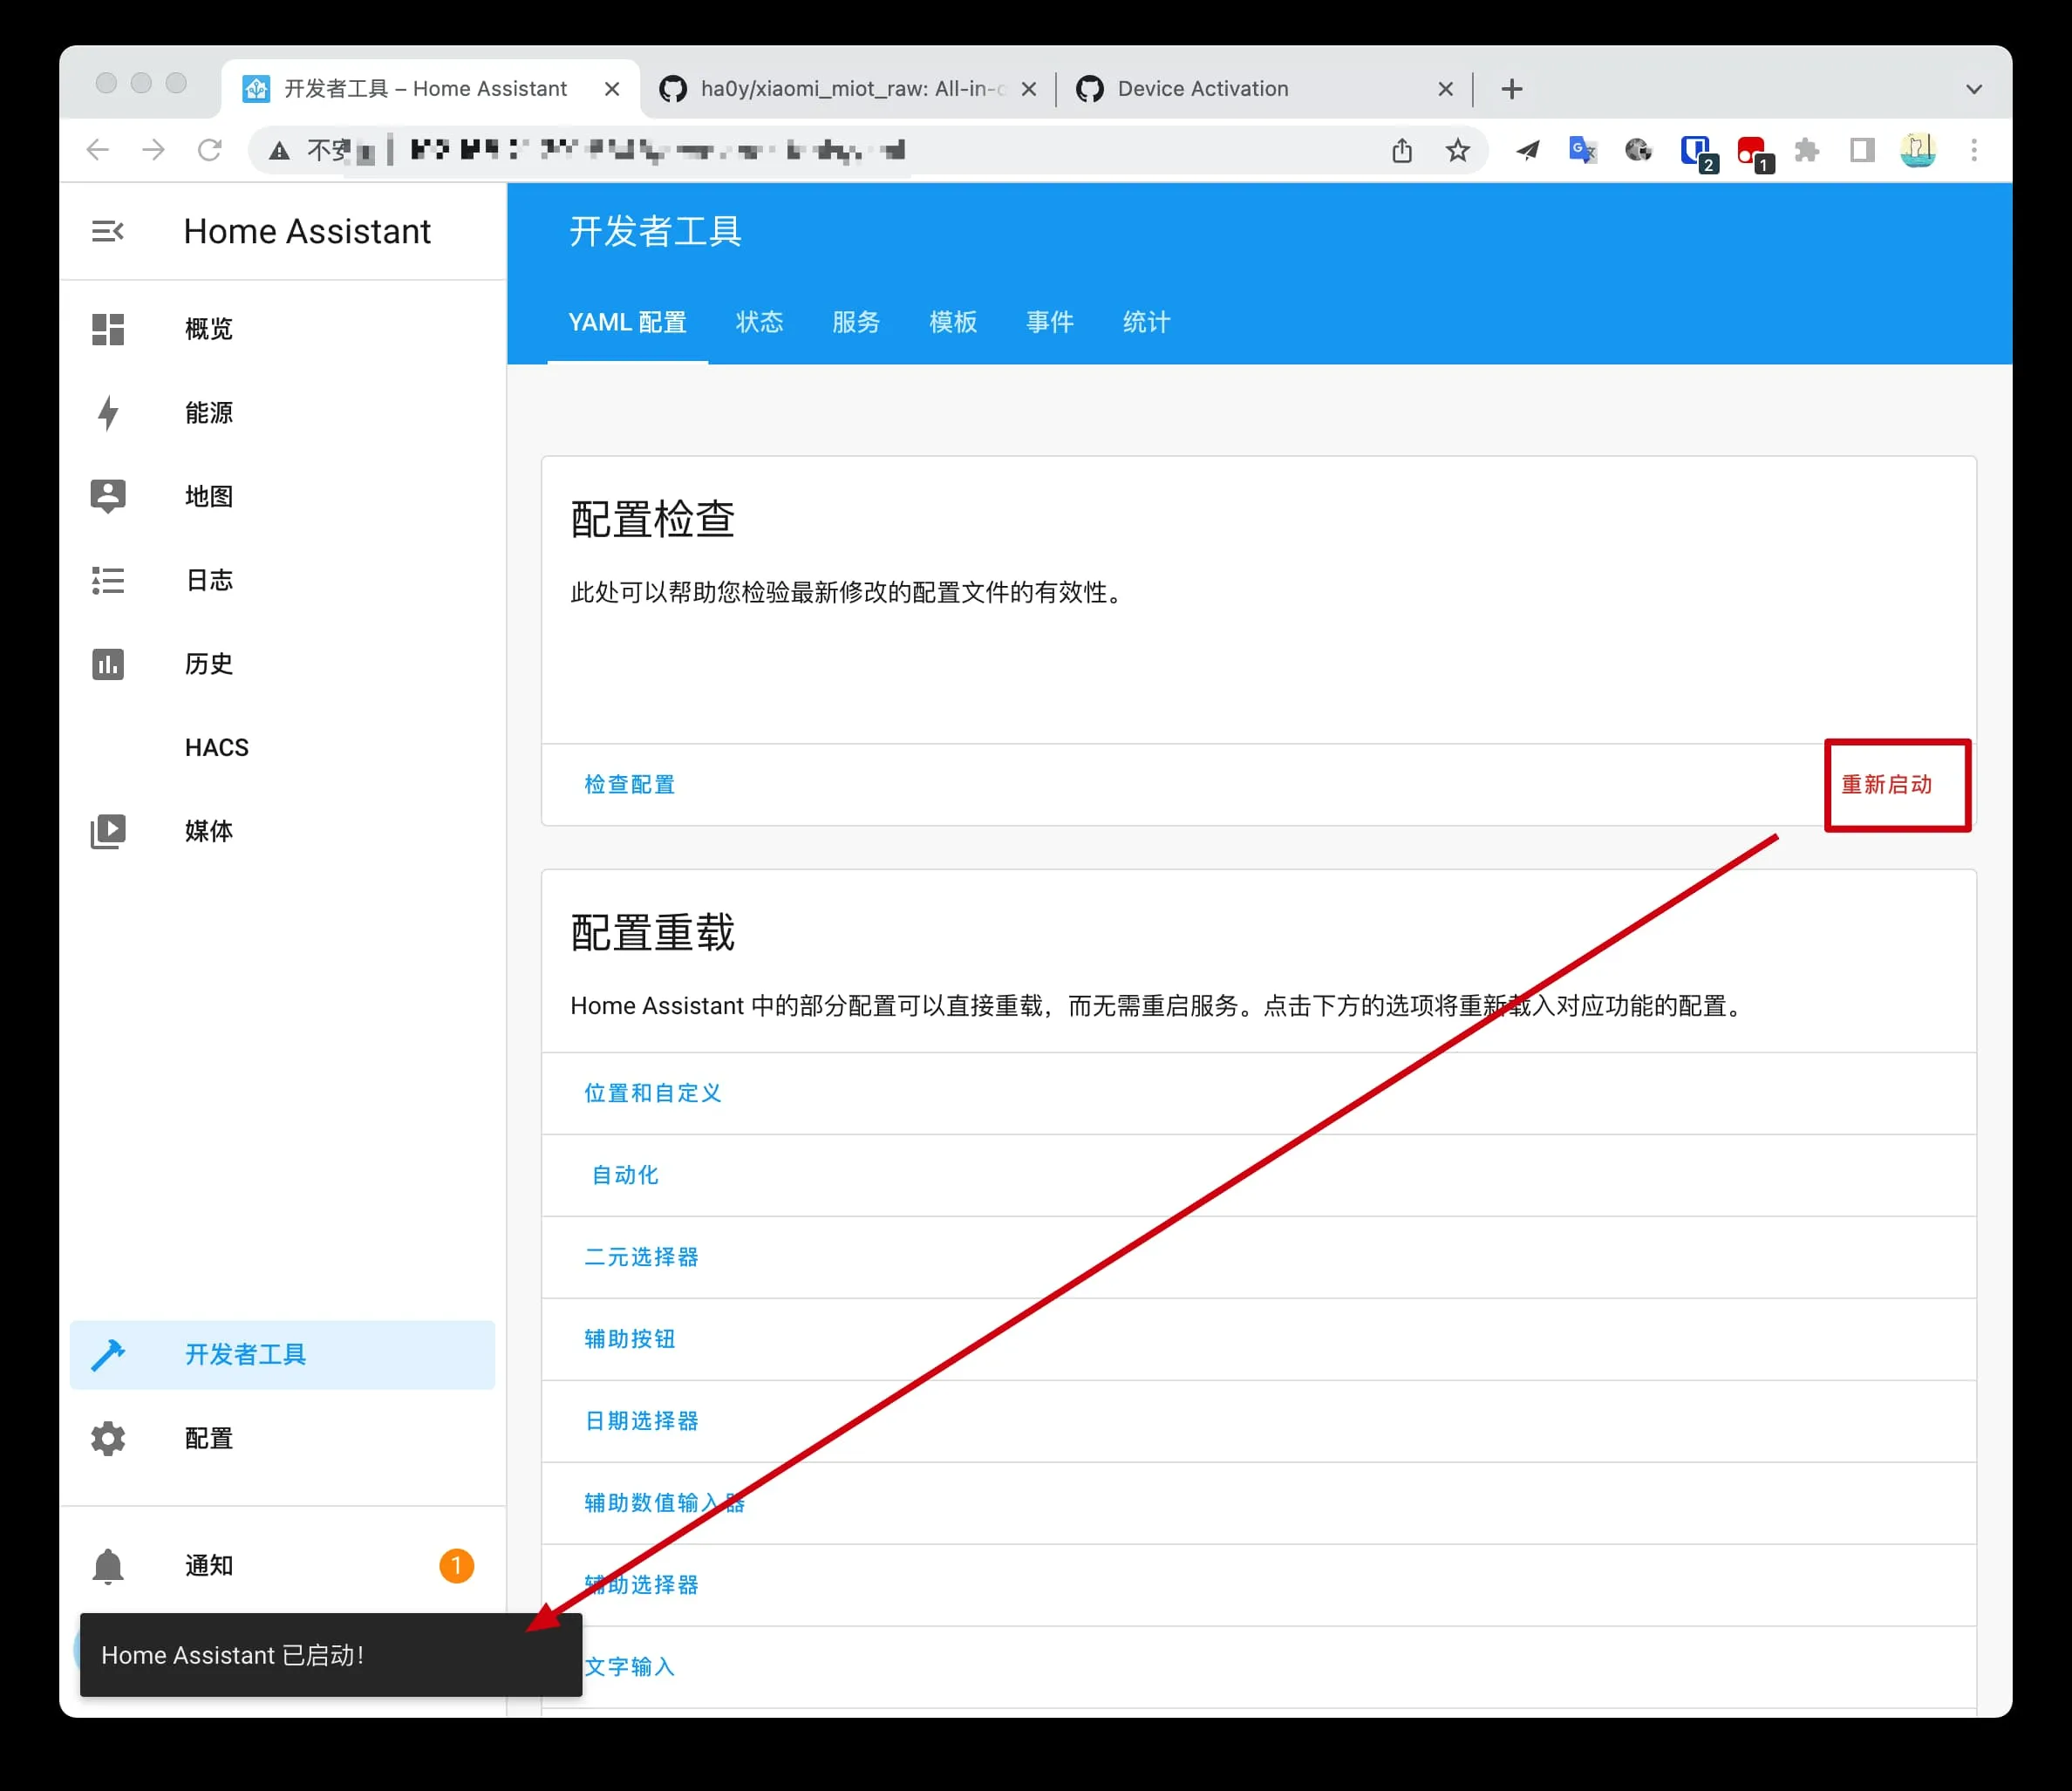Open the 地图 map icon
The width and height of the screenshot is (2072, 1791).
(x=108, y=496)
